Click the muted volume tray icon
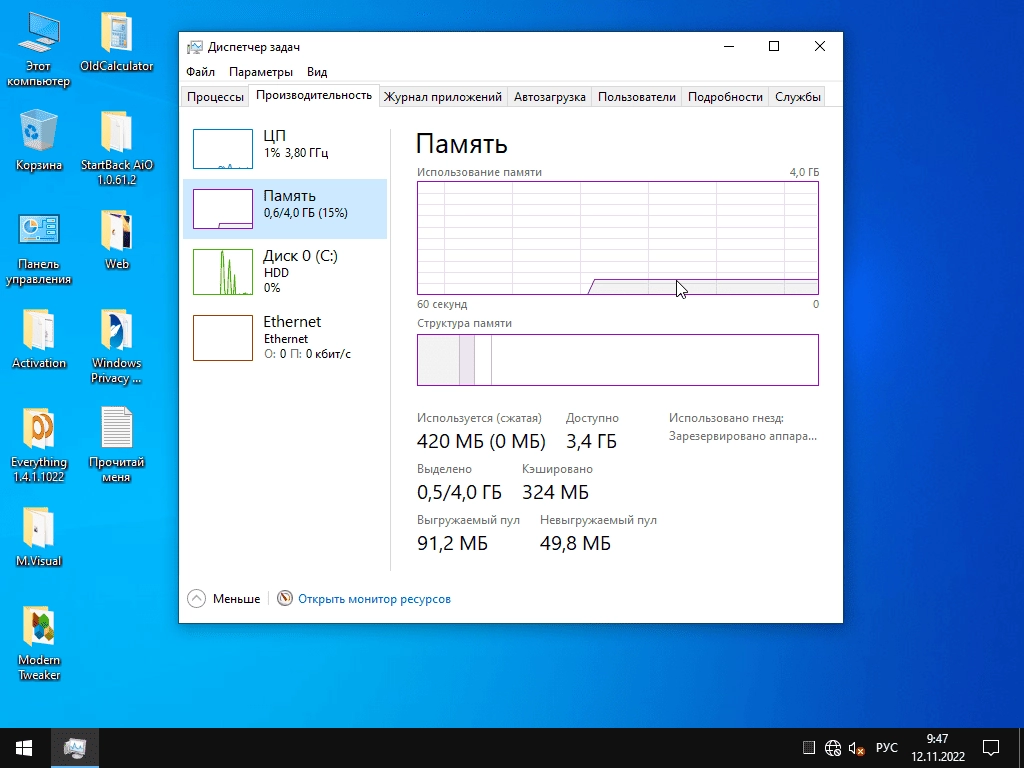Screen dimensions: 1024x768 tap(856, 748)
